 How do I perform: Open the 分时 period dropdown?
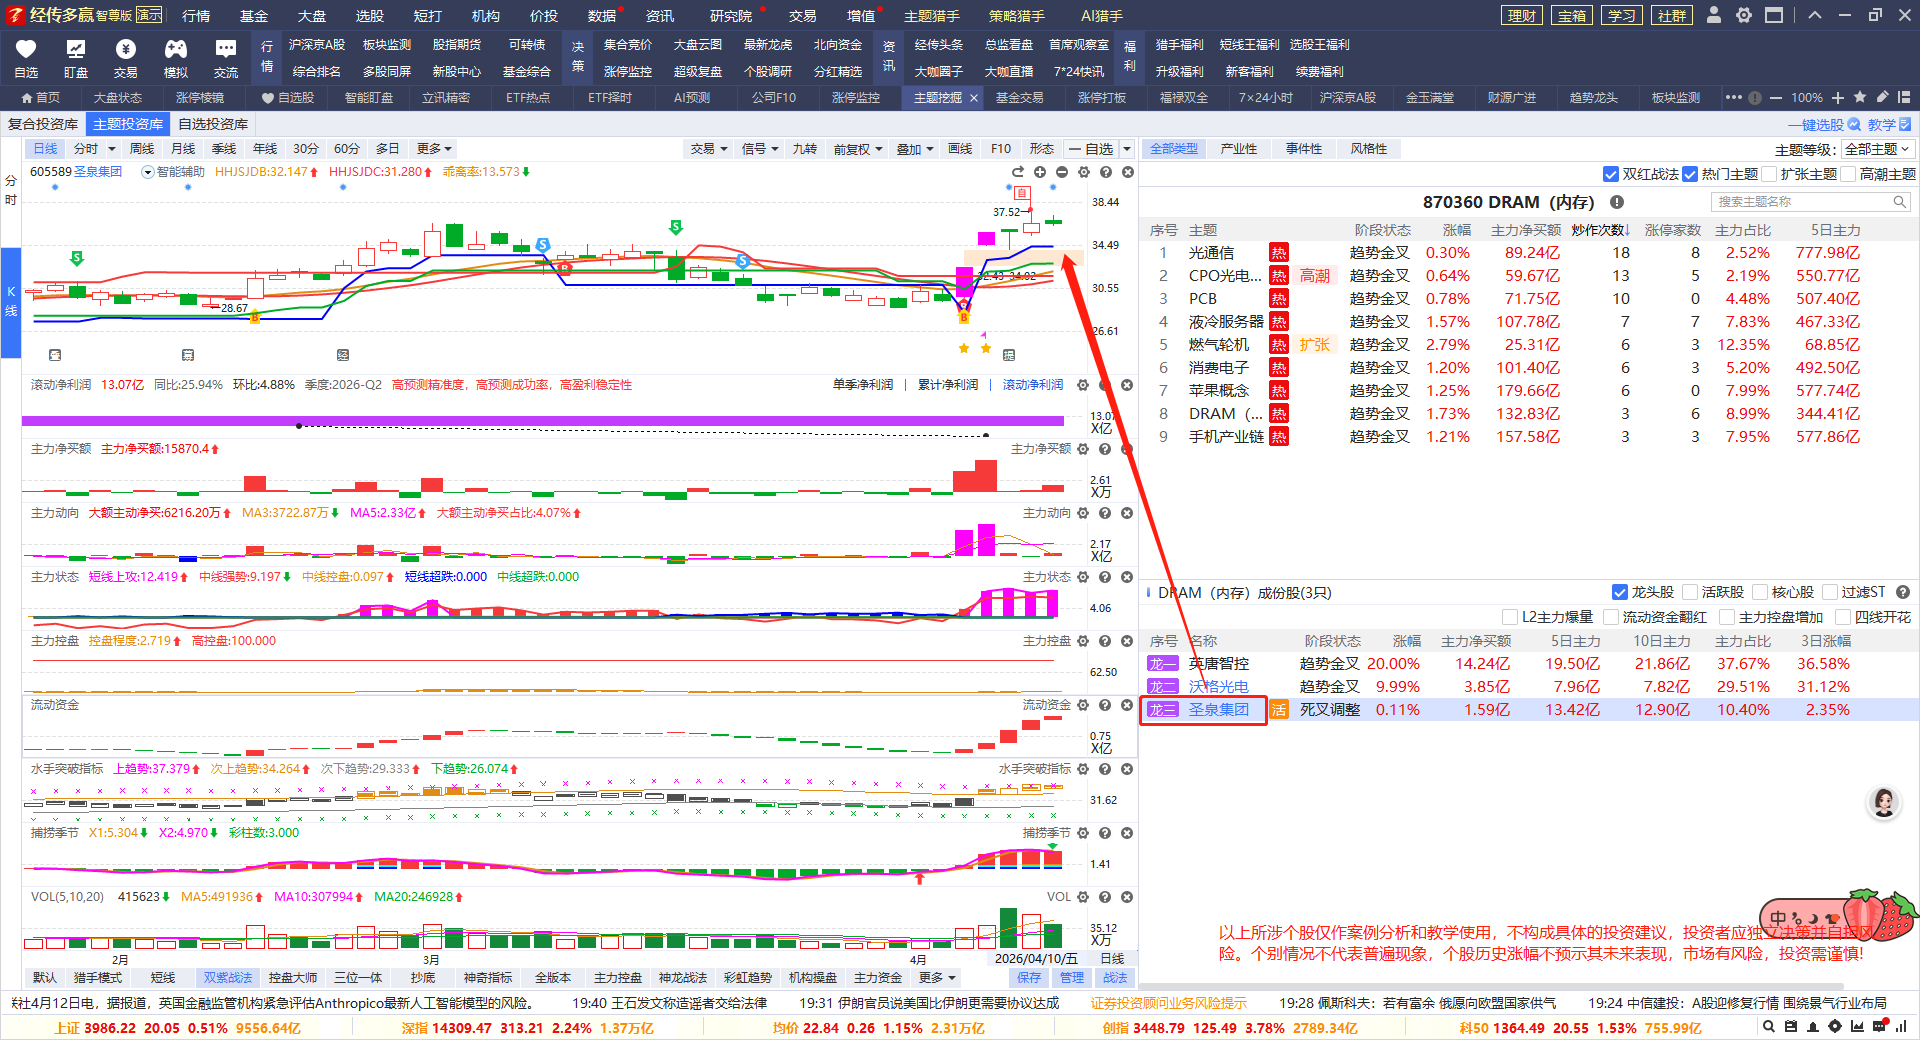coord(95,149)
